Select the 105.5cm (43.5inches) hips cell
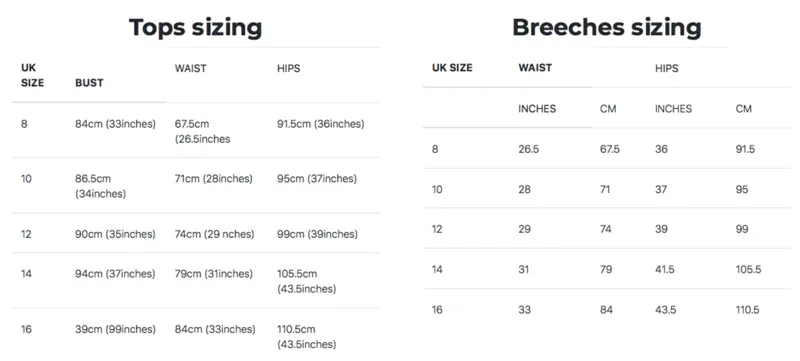The image size is (800, 361). click(307, 281)
